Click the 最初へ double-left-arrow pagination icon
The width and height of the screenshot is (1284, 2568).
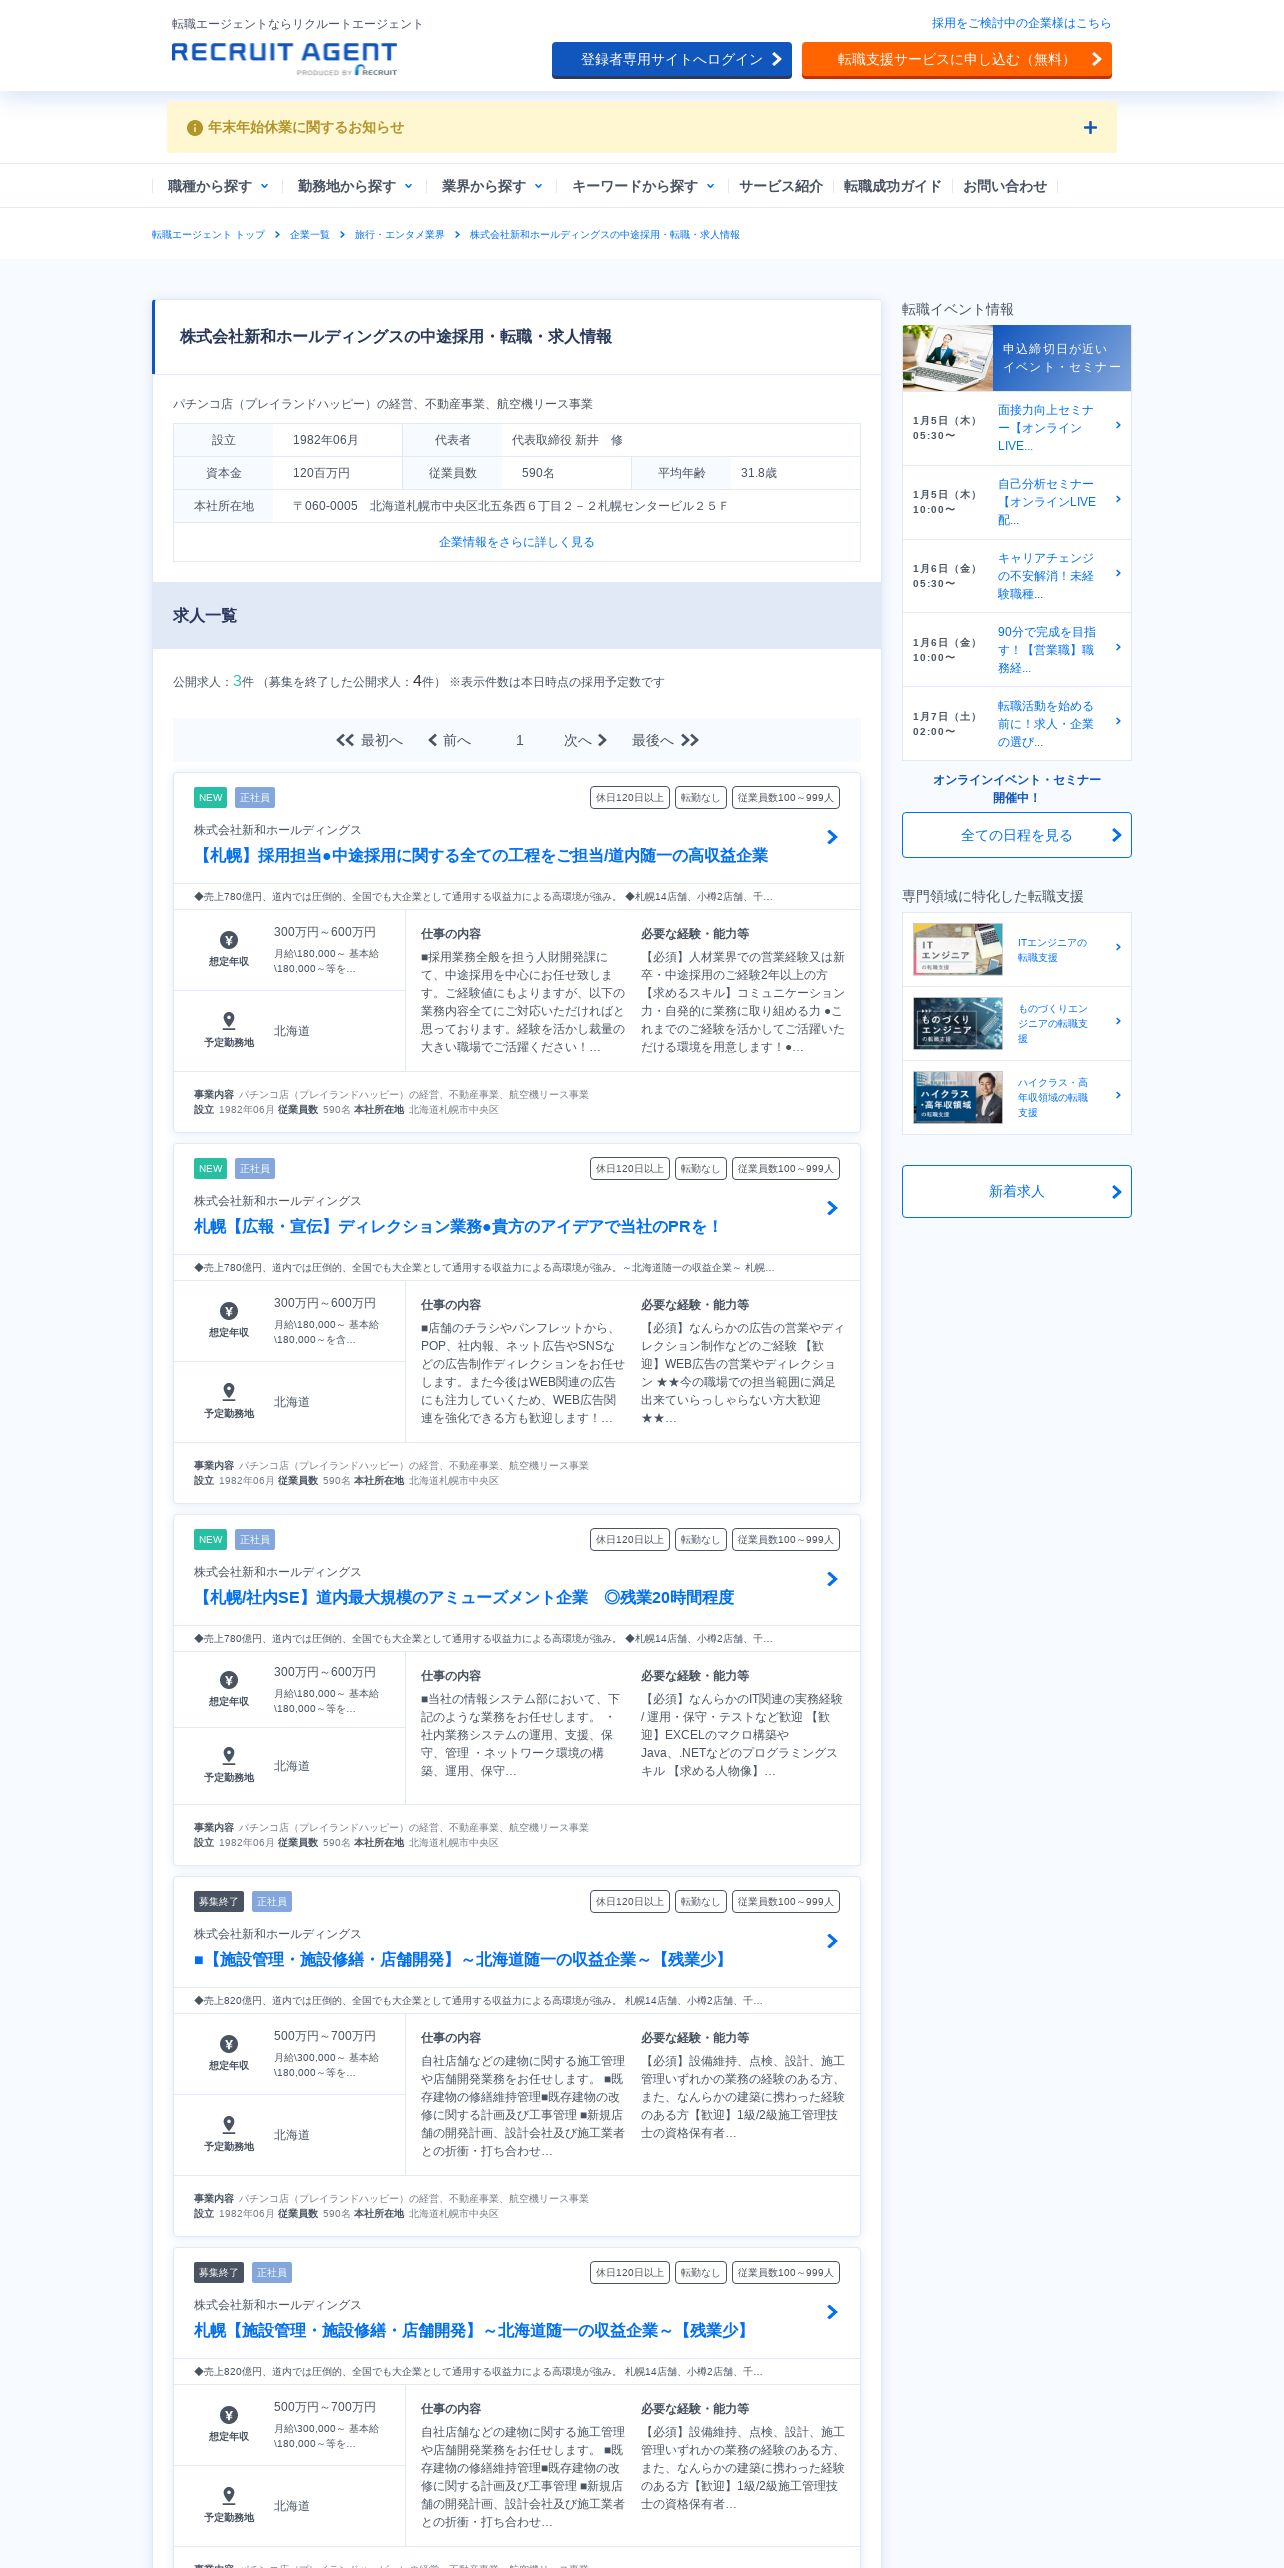[345, 740]
